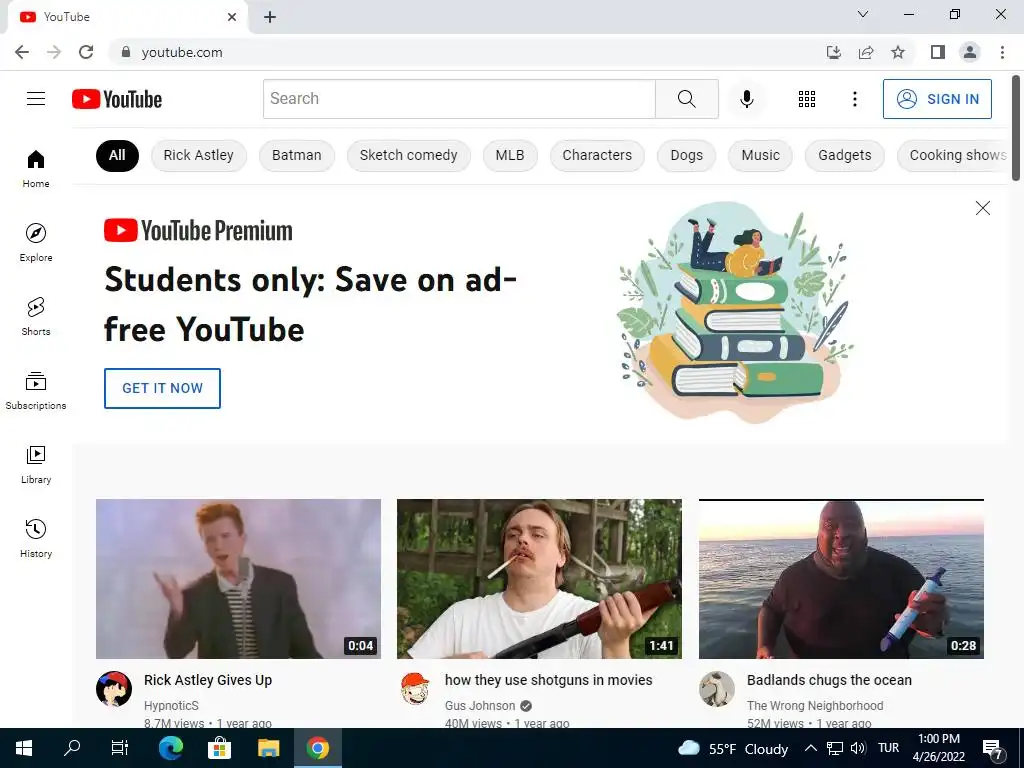
Task: Select the Dogs chip
Action: click(x=686, y=155)
